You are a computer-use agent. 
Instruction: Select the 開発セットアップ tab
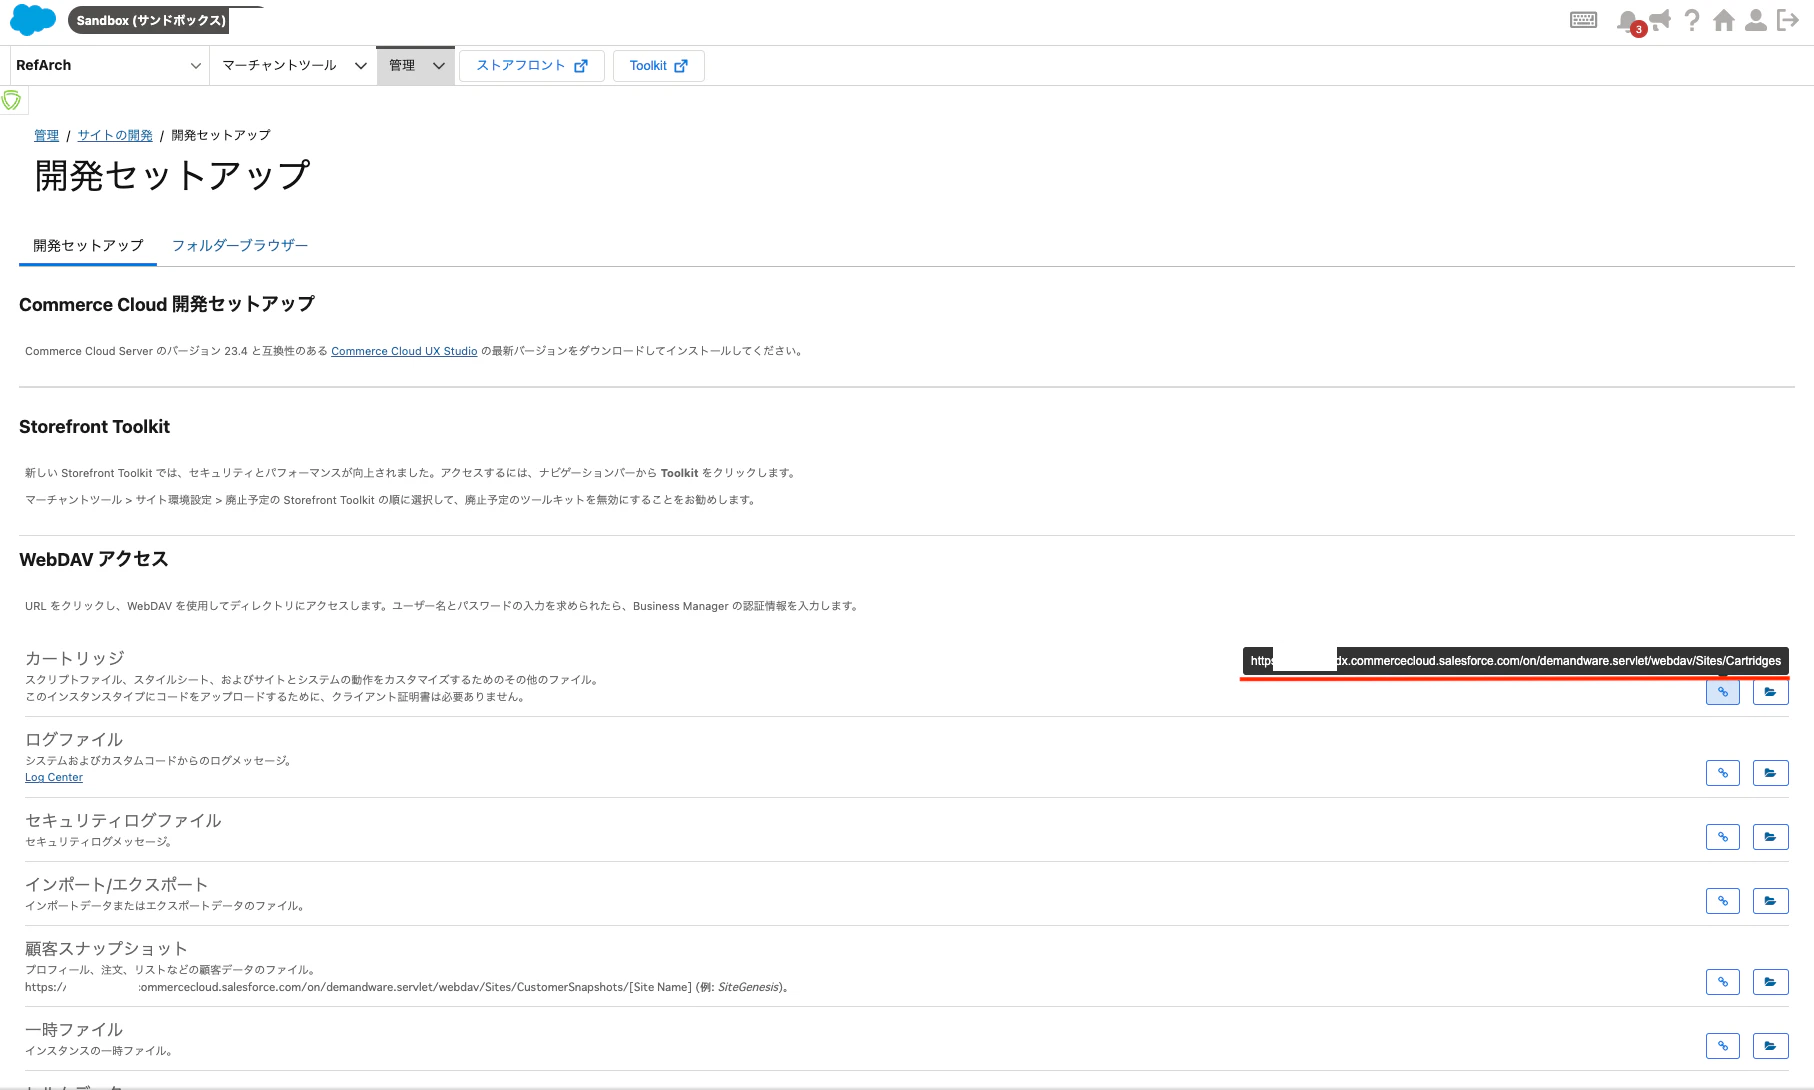pos(88,246)
